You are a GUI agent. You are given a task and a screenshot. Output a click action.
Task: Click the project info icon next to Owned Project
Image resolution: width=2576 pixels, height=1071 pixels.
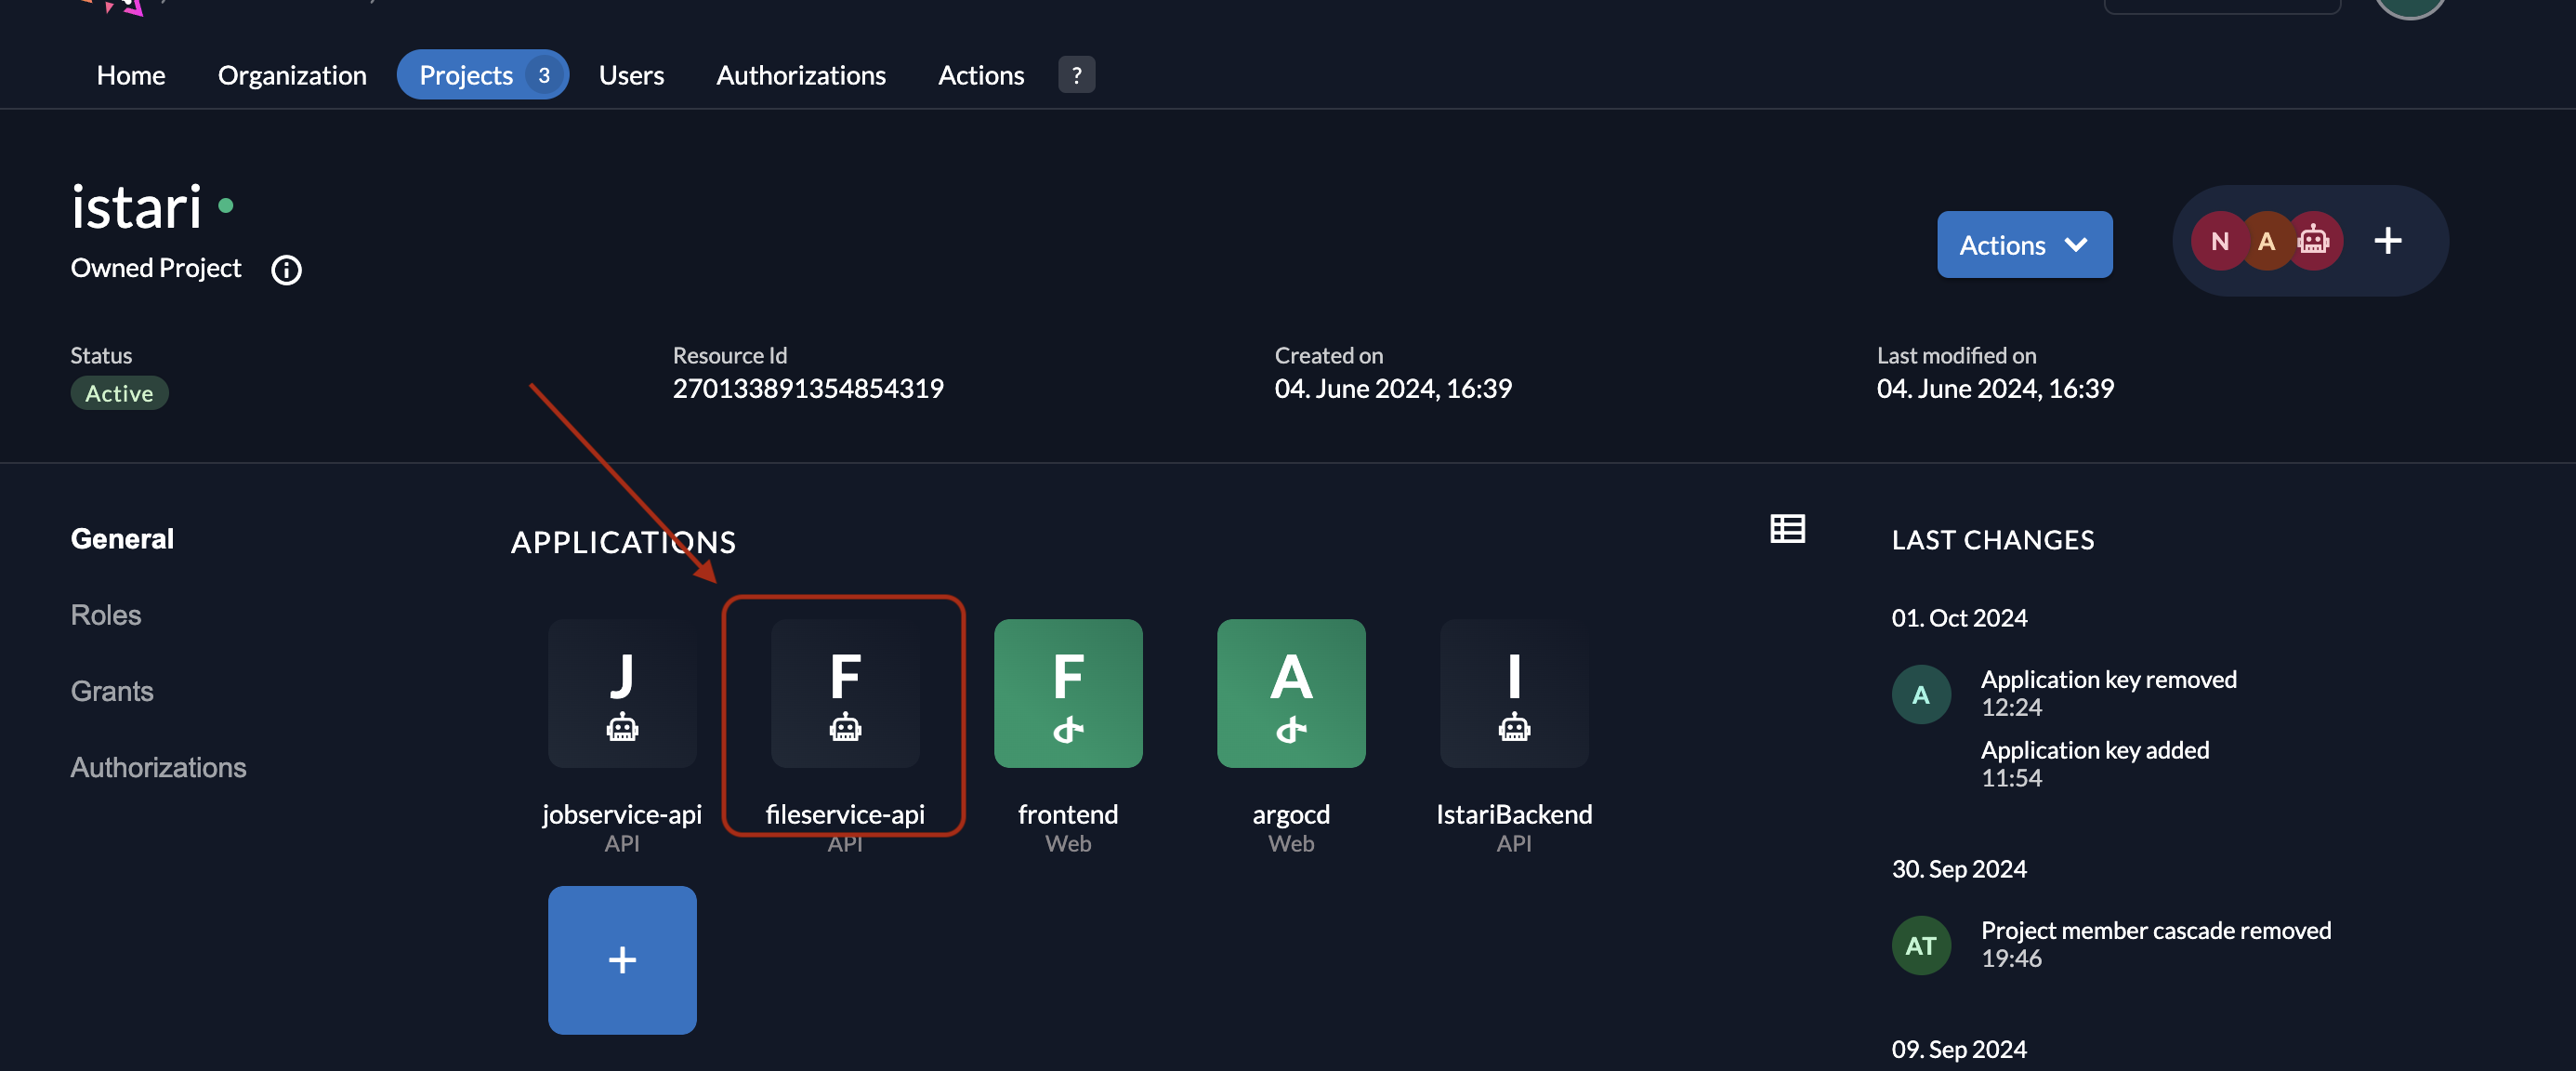286,269
